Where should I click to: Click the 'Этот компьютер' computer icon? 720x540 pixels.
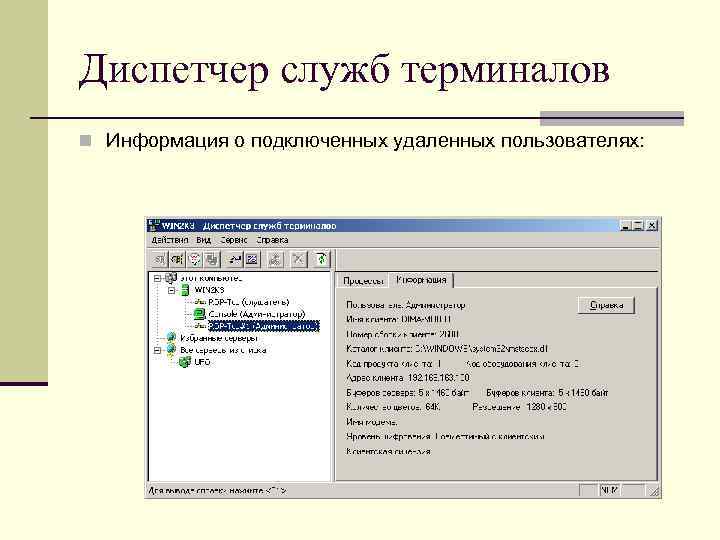pyautogui.click(x=171, y=278)
